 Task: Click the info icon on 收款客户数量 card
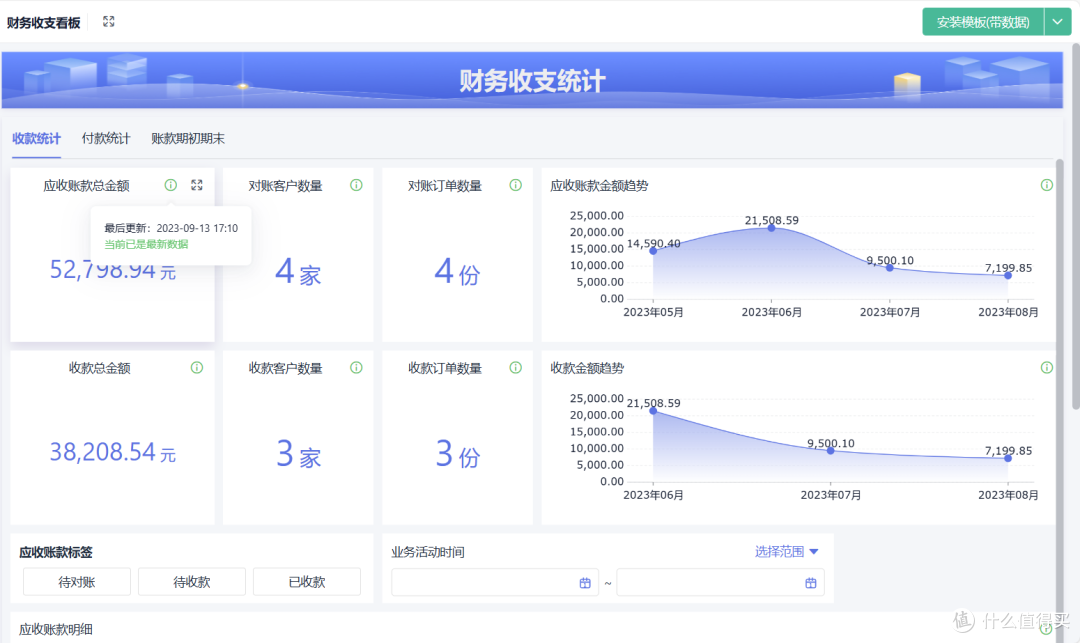click(x=356, y=368)
